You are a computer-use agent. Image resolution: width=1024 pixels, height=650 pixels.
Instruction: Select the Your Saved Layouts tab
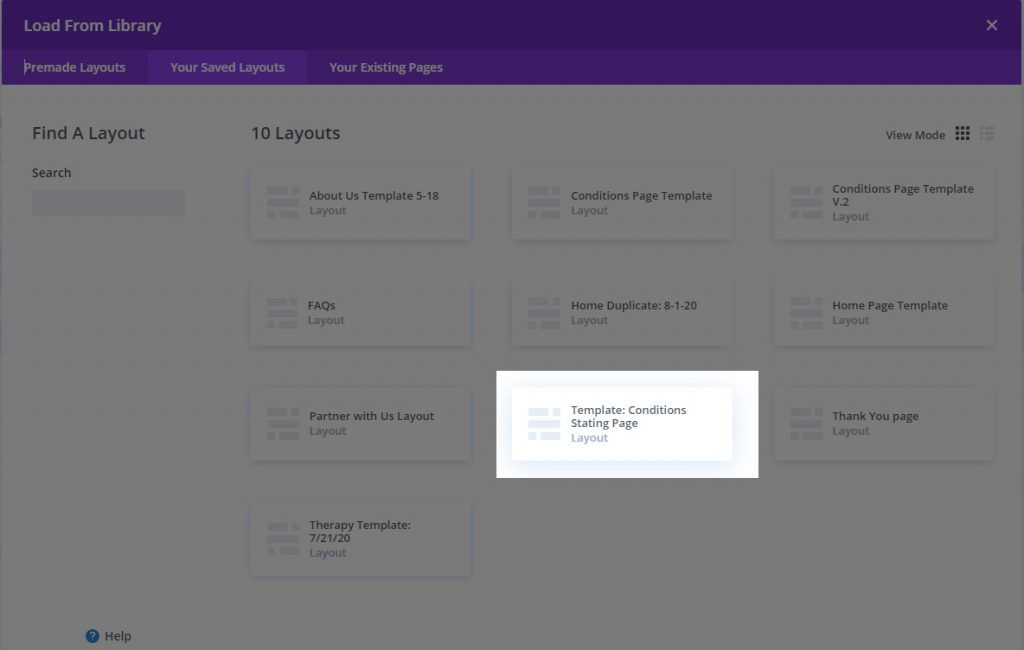coord(227,67)
